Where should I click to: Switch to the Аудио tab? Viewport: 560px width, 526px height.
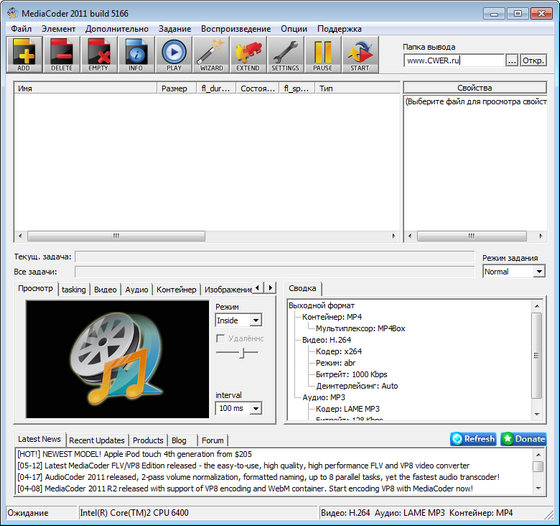pyautogui.click(x=136, y=290)
